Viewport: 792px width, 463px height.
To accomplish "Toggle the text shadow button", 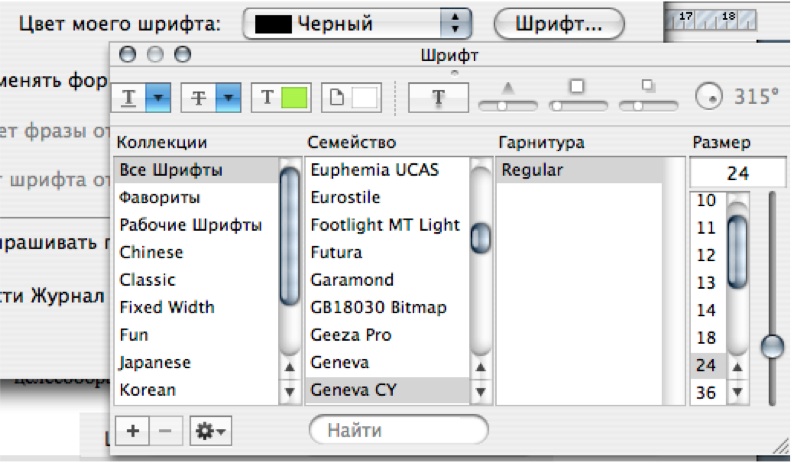I will click(438, 97).
